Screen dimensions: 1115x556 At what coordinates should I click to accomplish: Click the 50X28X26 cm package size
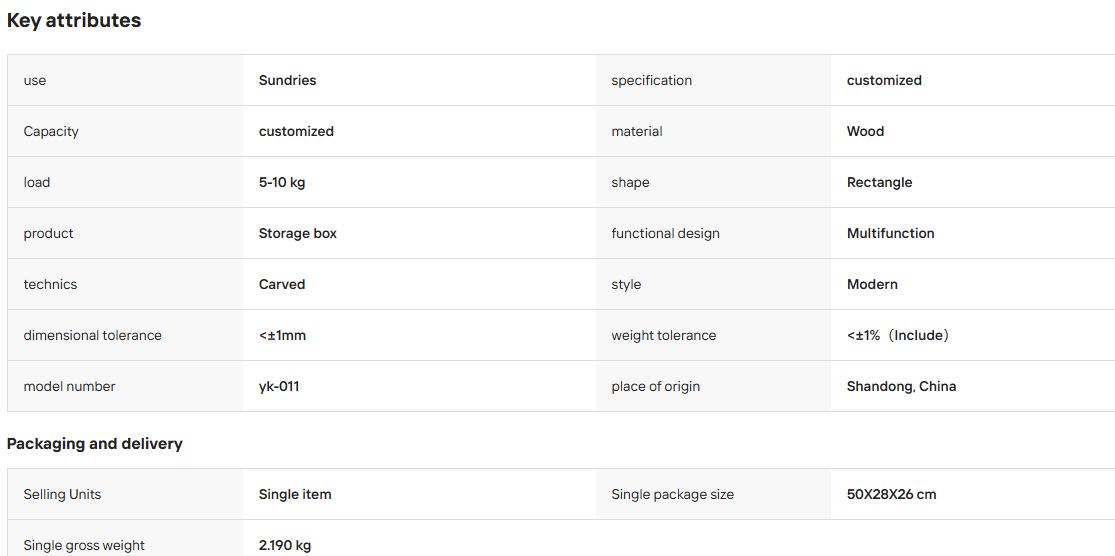(x=891, y=494)
